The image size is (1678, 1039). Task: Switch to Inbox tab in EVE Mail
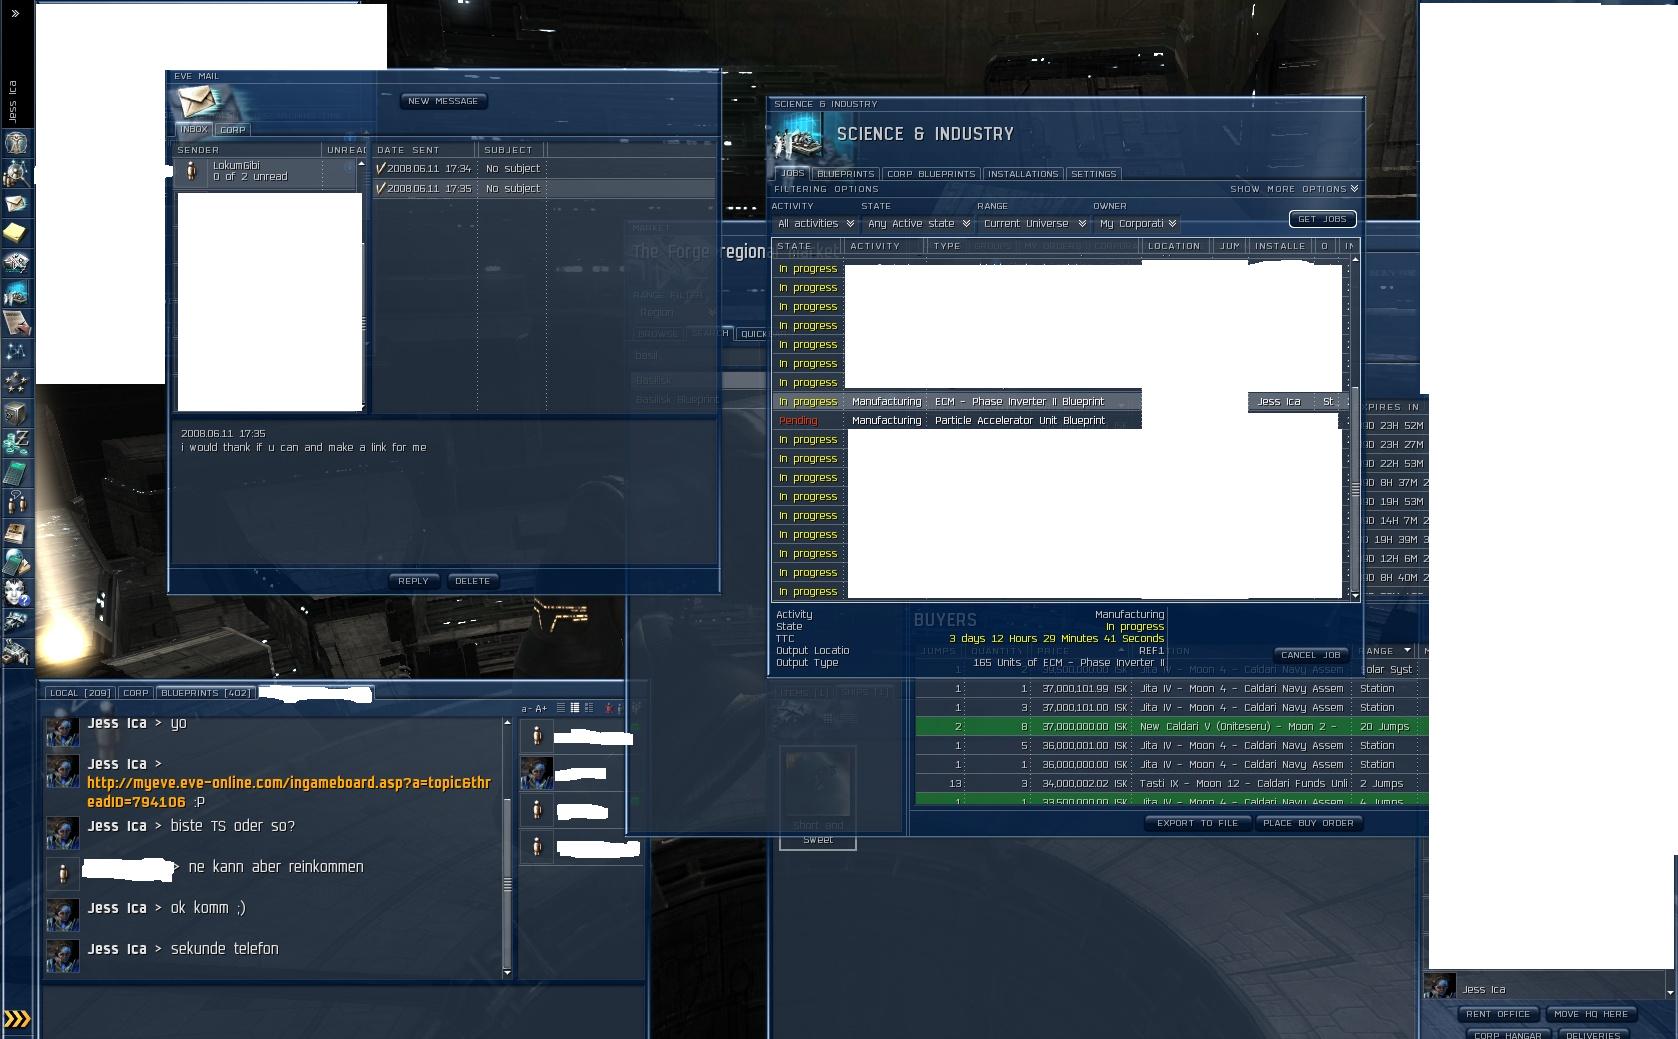194,129
